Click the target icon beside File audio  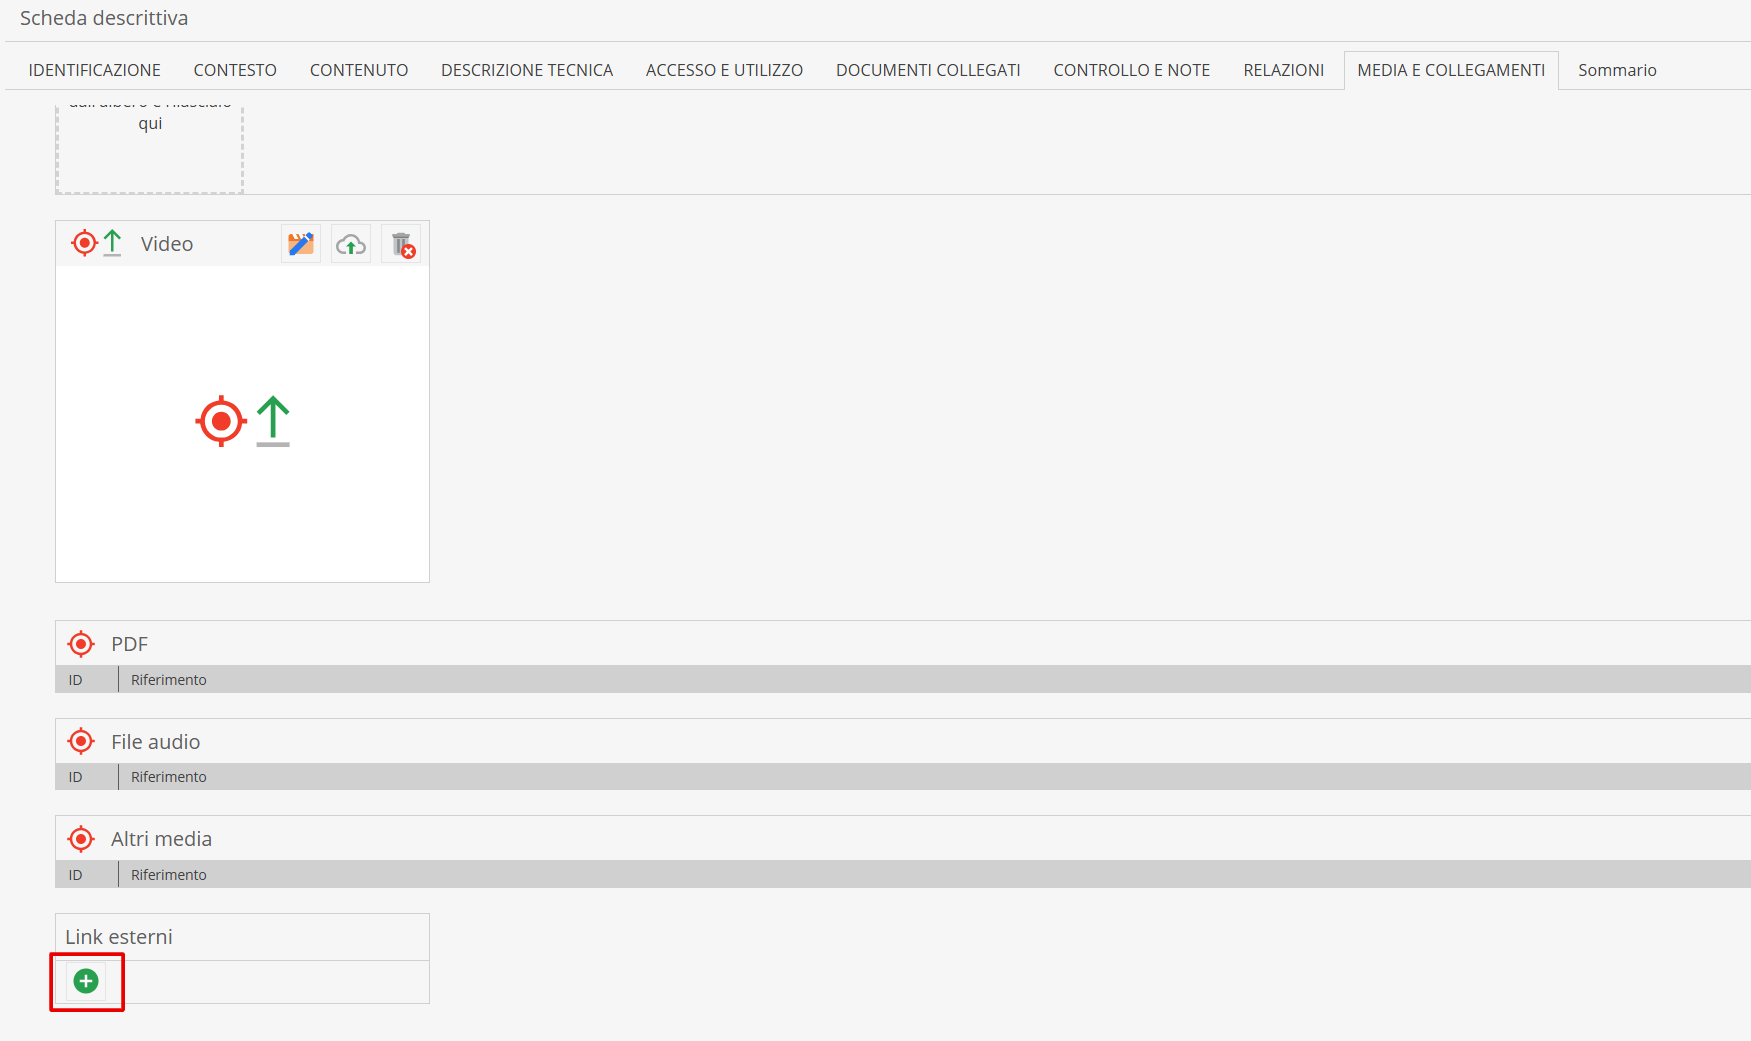tap(81, 742)
